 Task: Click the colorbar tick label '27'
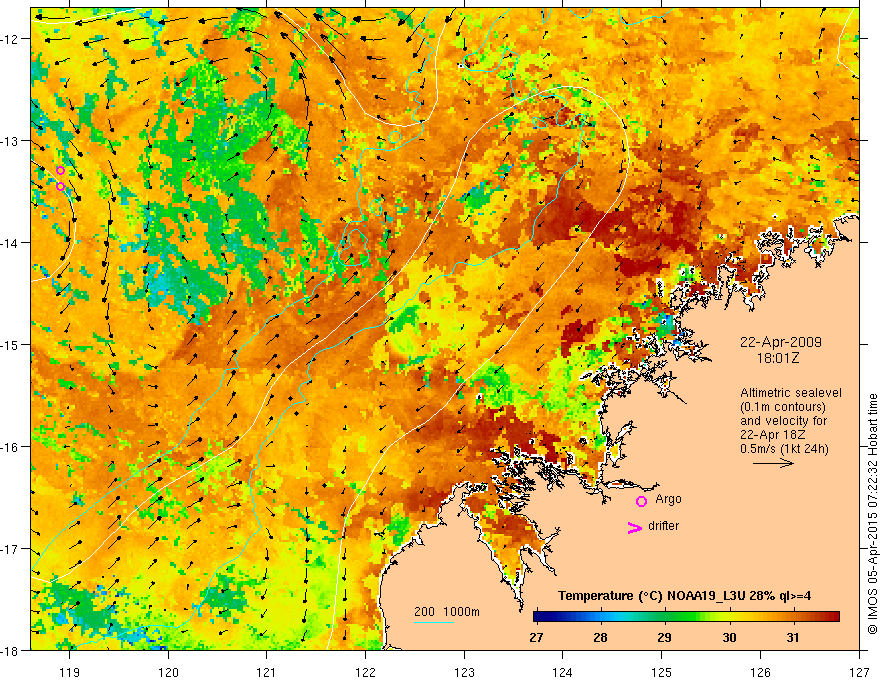[536, 638]
